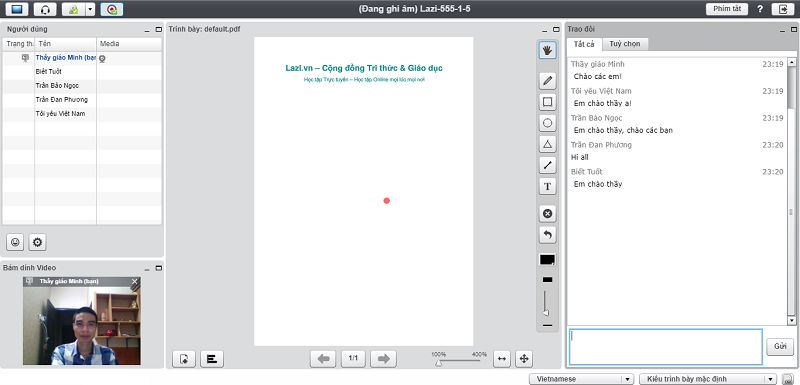
Task: Sort by Media column header
Action: click(x=129, y=44)
